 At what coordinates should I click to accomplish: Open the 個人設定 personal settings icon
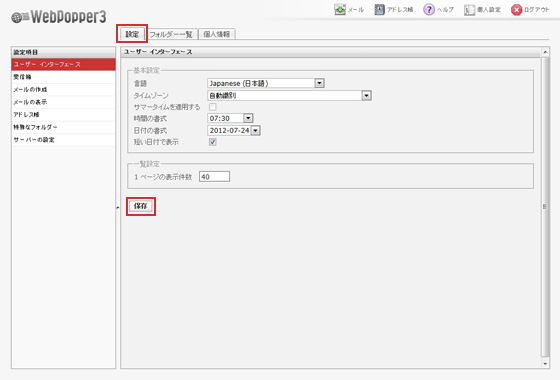pos(469,10)
